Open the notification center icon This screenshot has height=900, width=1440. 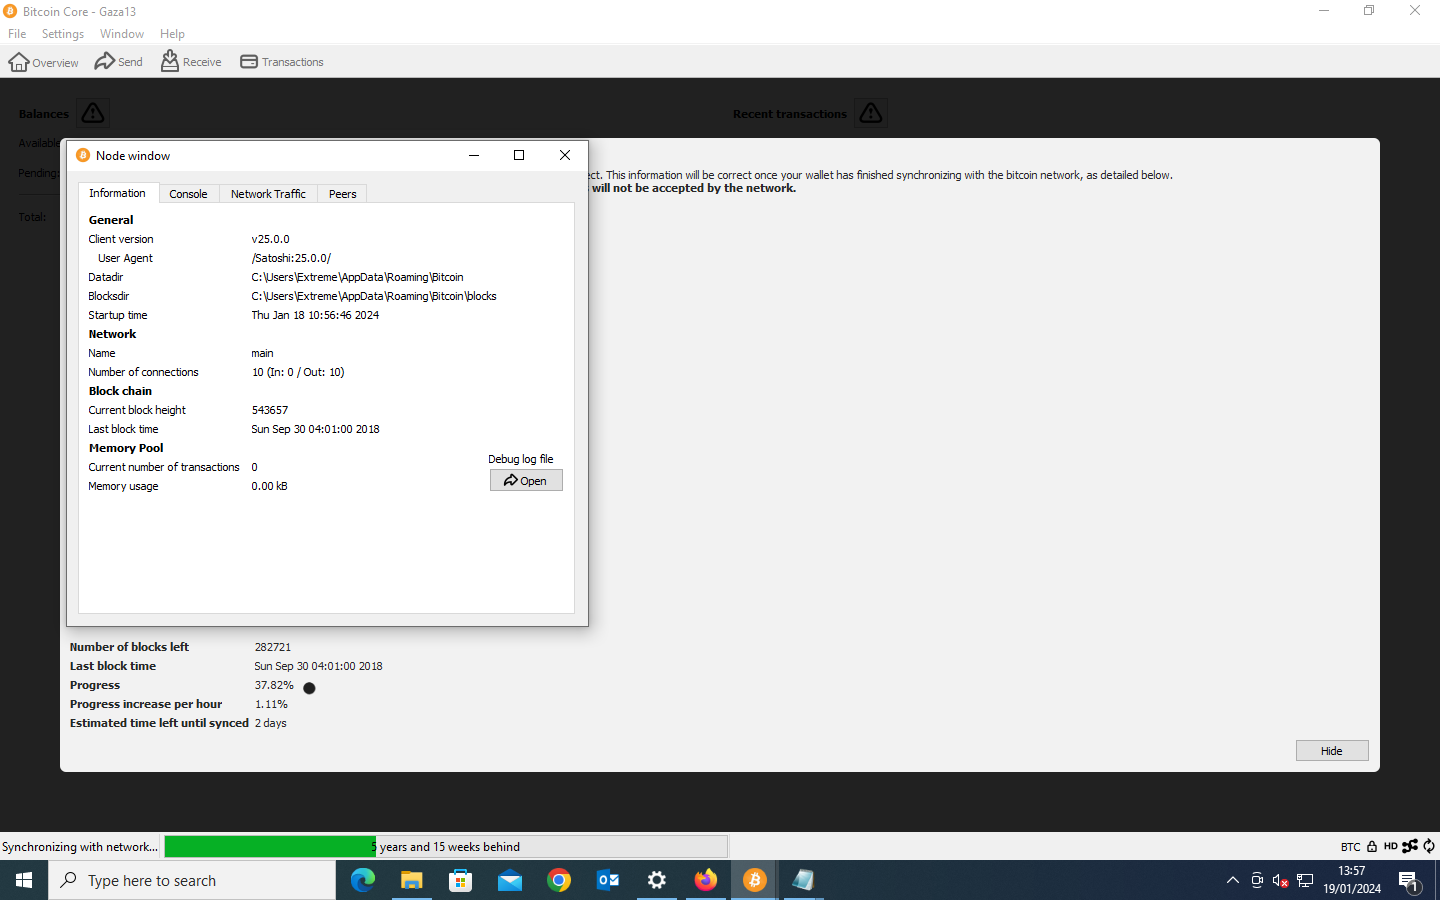1409,880
